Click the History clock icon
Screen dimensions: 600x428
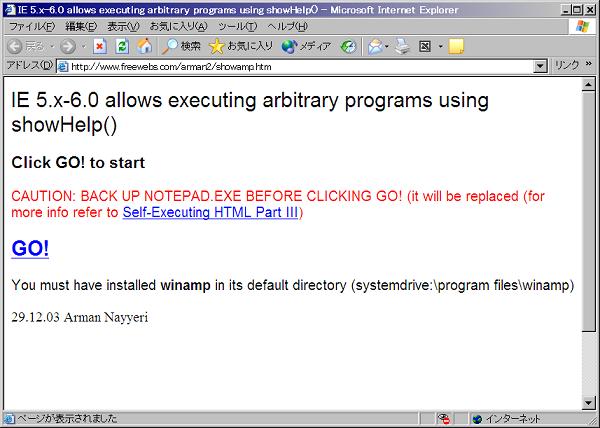point(348,47)
